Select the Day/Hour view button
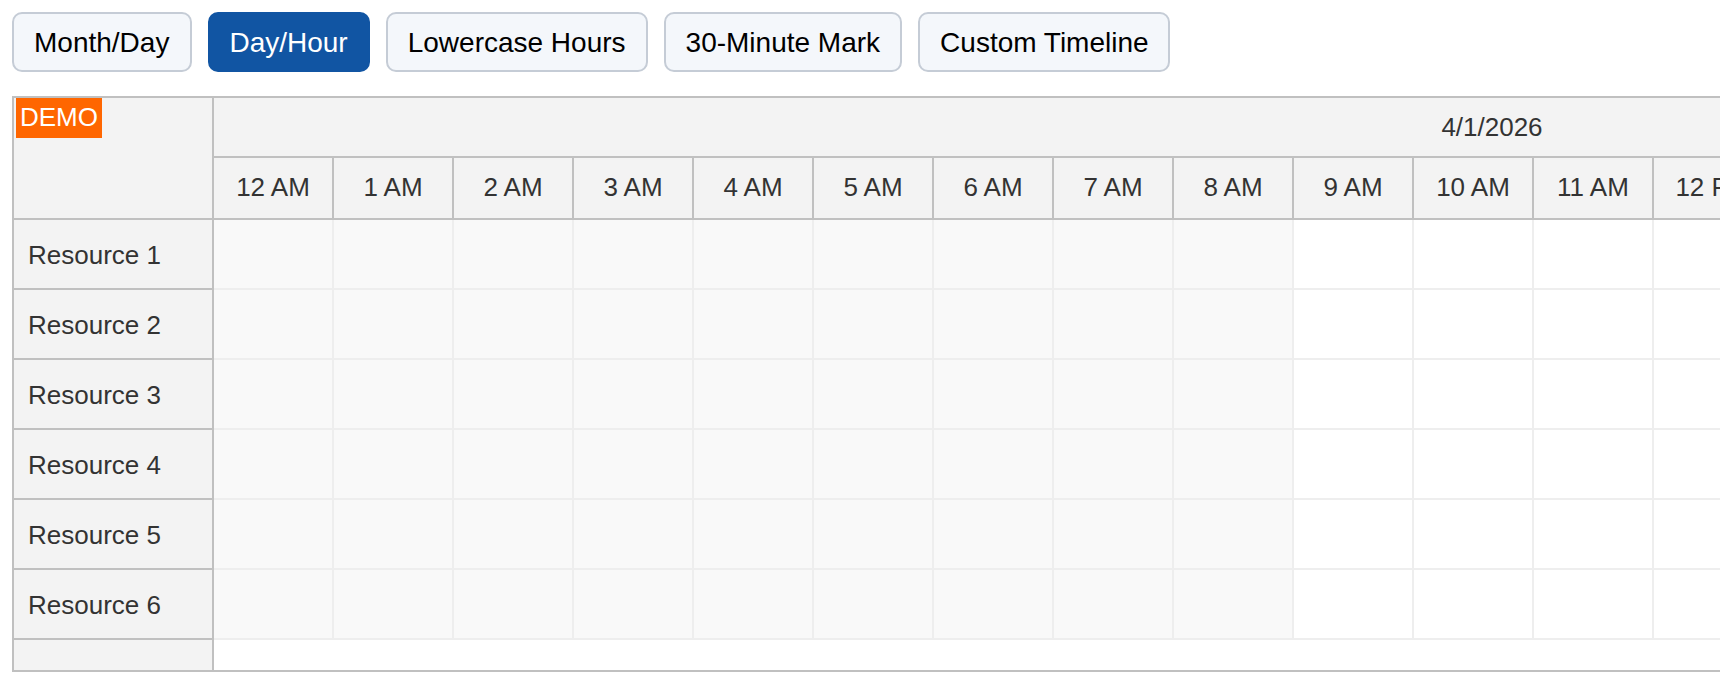Screen dimensions: 1720x684 point(288,43)
